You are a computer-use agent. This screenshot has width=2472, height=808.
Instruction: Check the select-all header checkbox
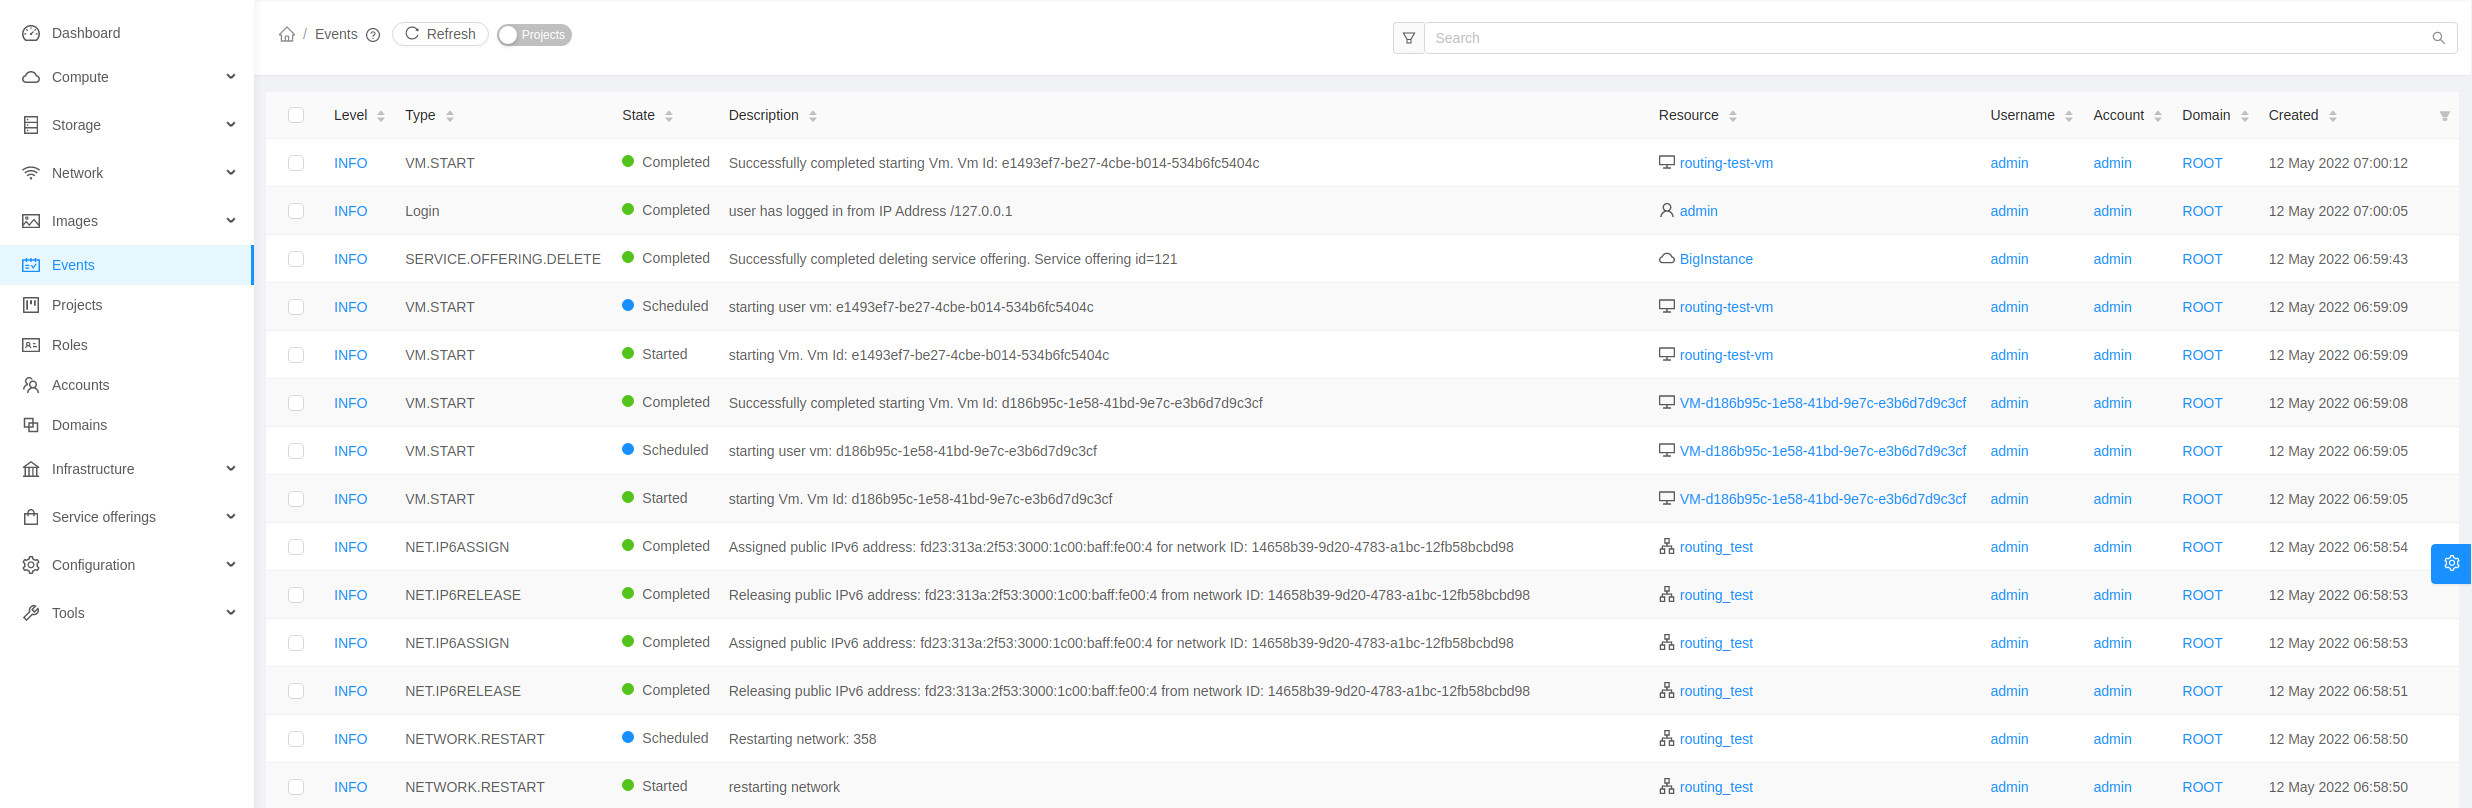(x=296, y=115)
